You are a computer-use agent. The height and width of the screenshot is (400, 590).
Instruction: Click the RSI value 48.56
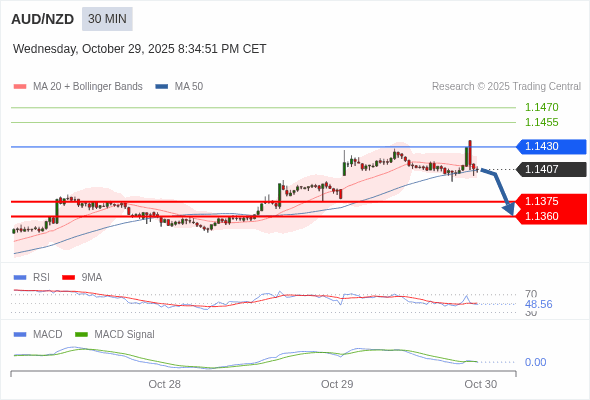pos(538,304)
